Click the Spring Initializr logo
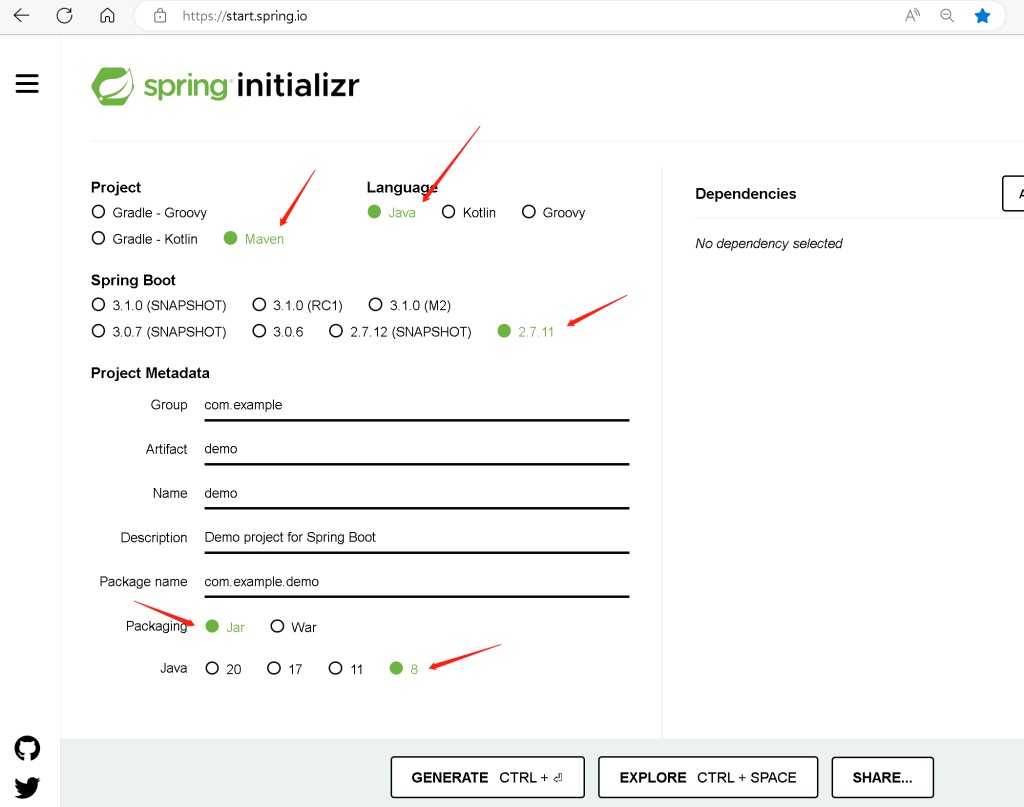 (225, 86)
